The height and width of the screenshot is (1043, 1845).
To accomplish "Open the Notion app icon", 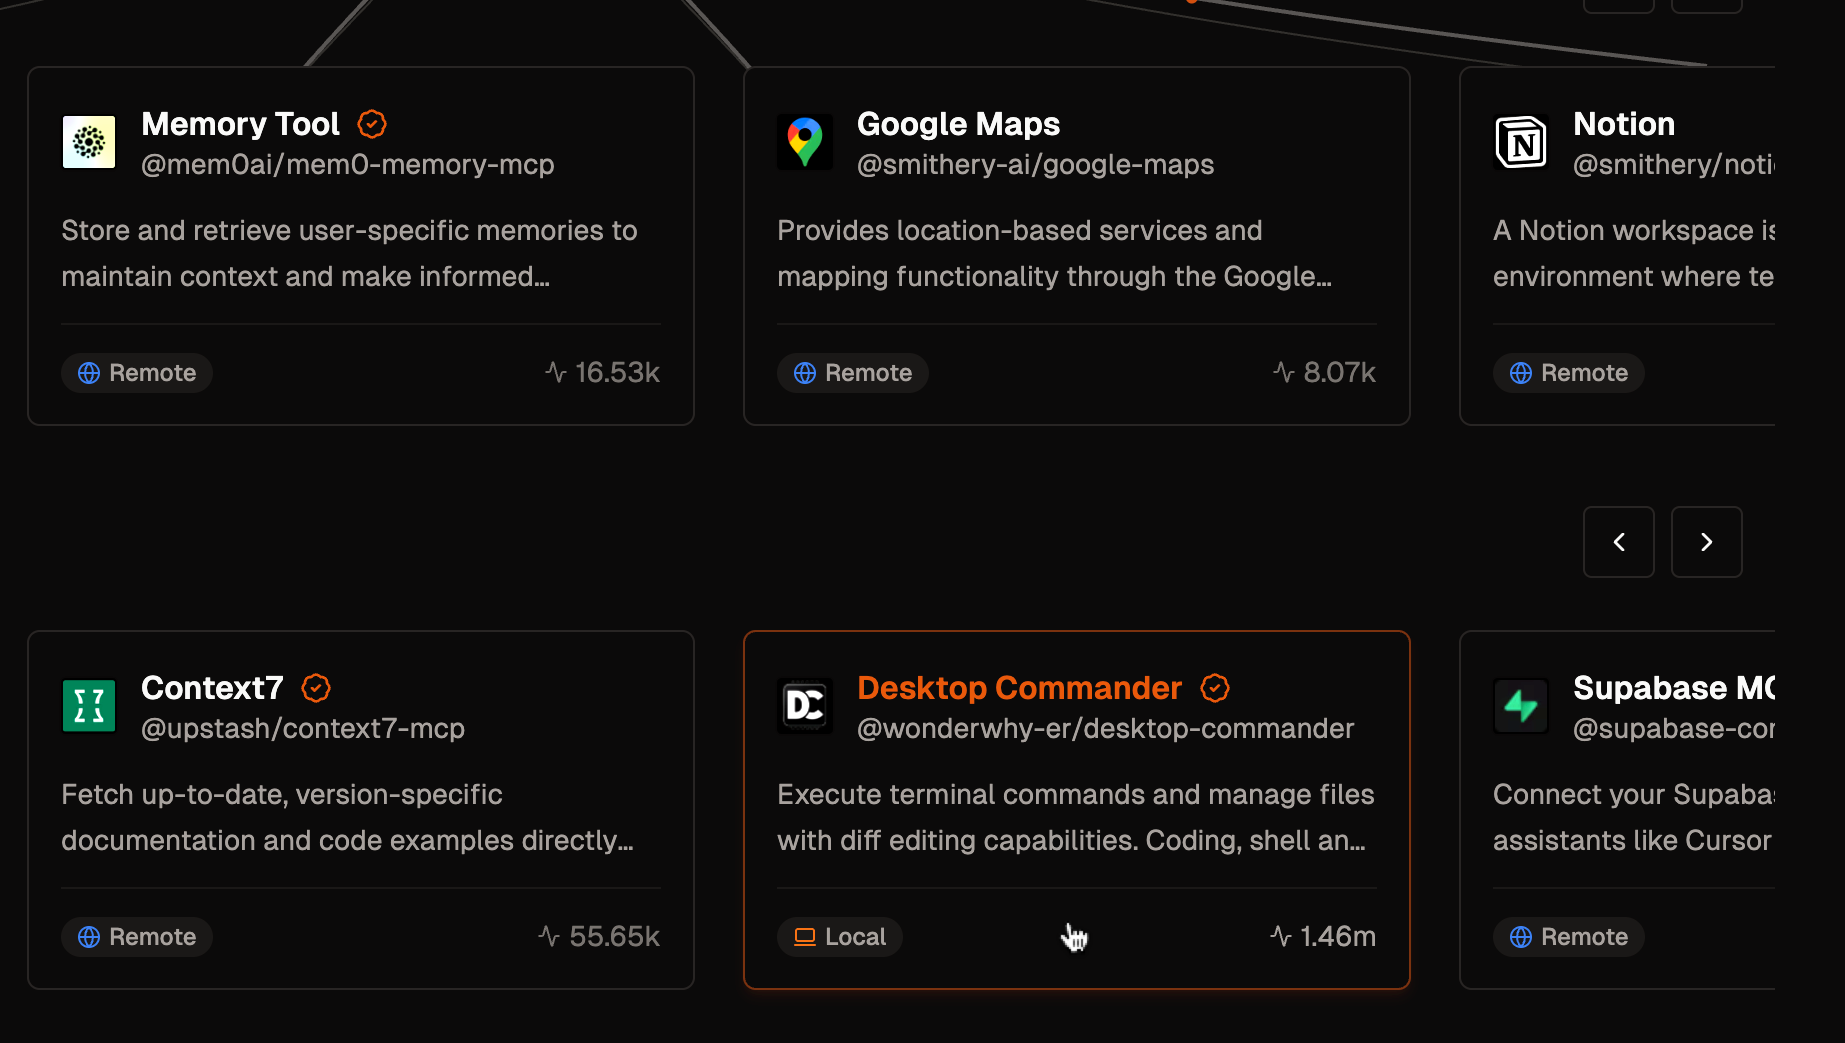I will pyautogui.click(x=1521, y=142).
